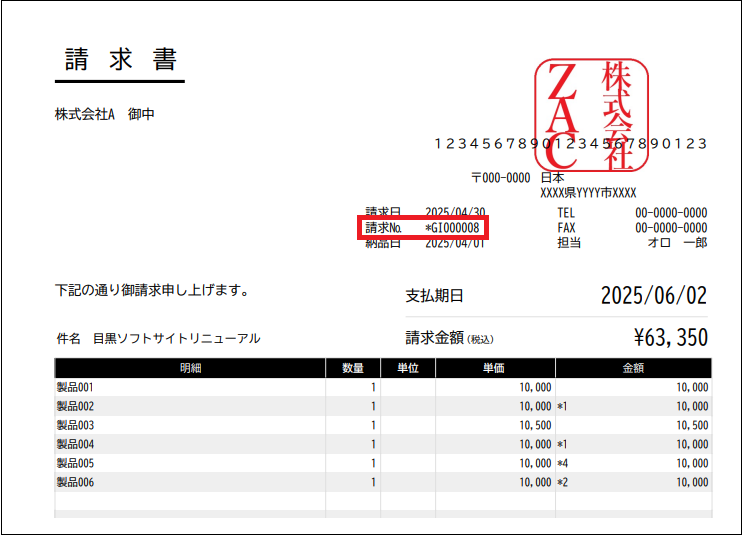Click the 請求金額 (税込) label
Viewport: 744px width, 535px height.
449,338
